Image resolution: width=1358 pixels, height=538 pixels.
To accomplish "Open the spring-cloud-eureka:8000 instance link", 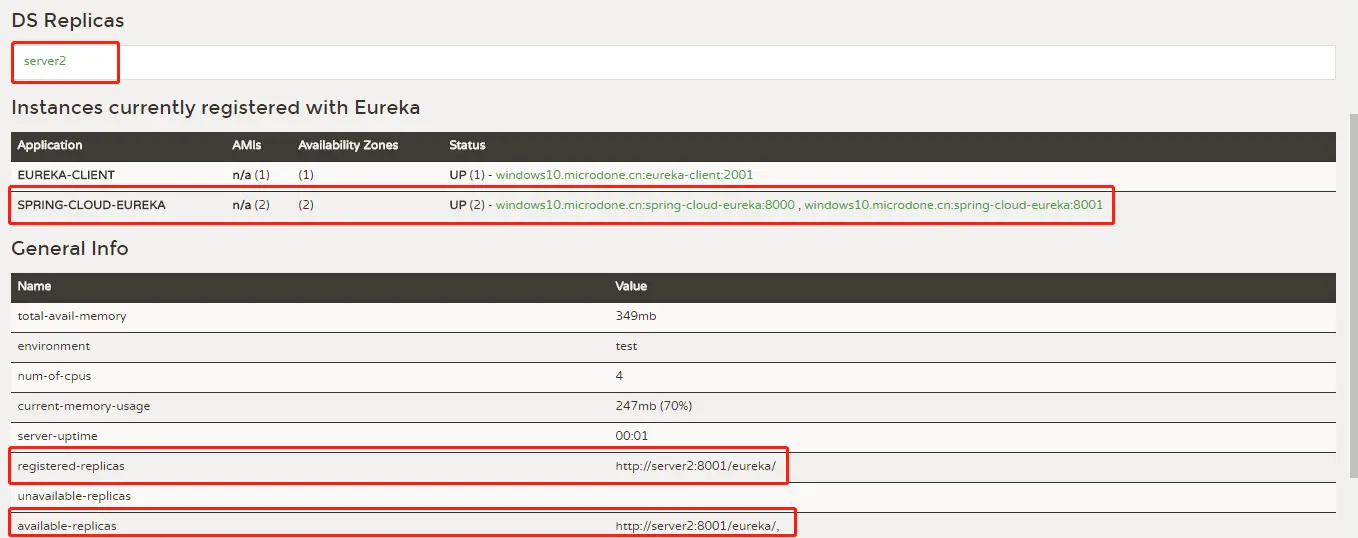I will (645, 205).
